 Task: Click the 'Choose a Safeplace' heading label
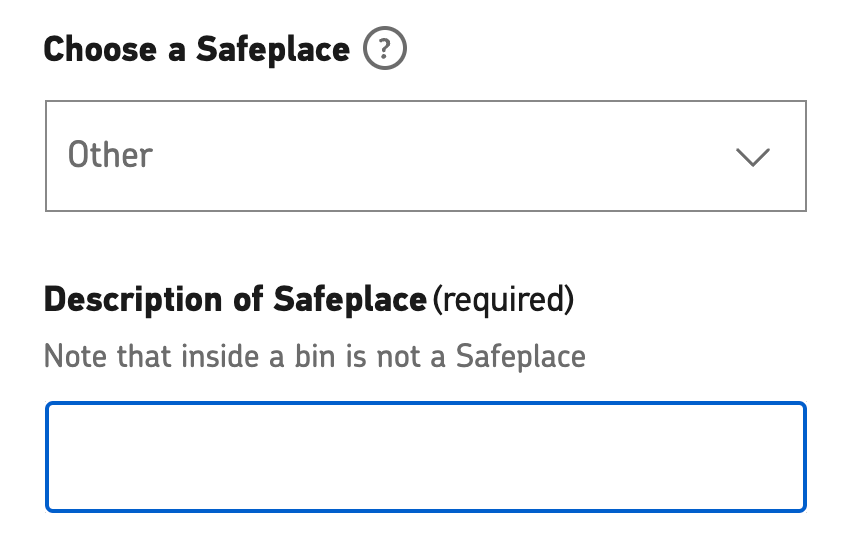click(x=197, y=49)
